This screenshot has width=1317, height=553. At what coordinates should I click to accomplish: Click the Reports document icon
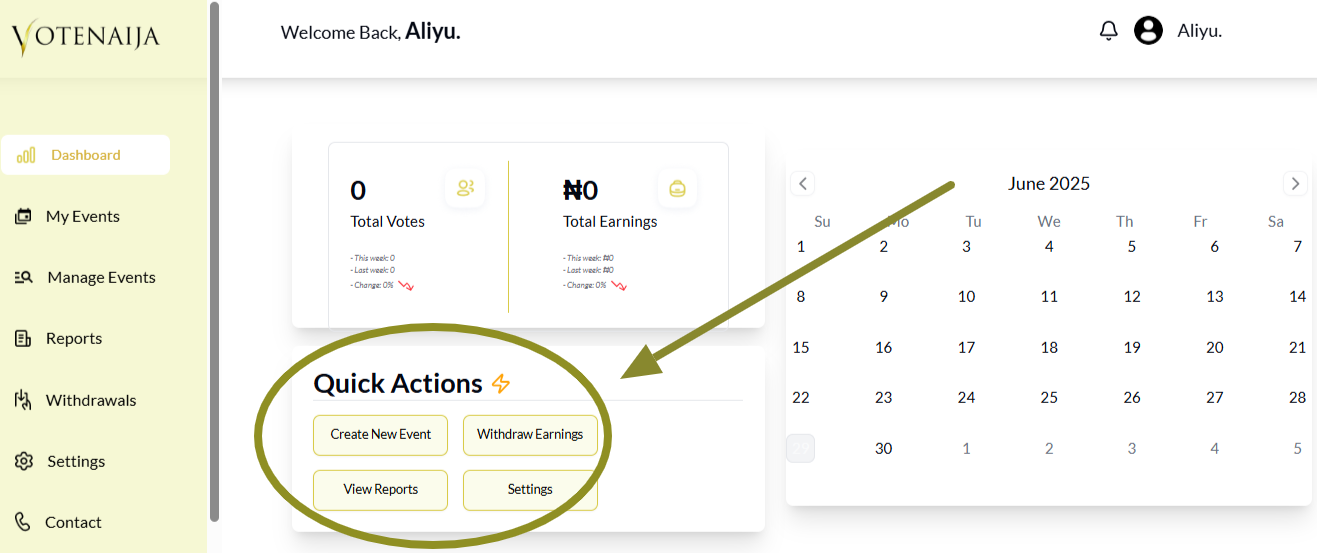[23, 339]
